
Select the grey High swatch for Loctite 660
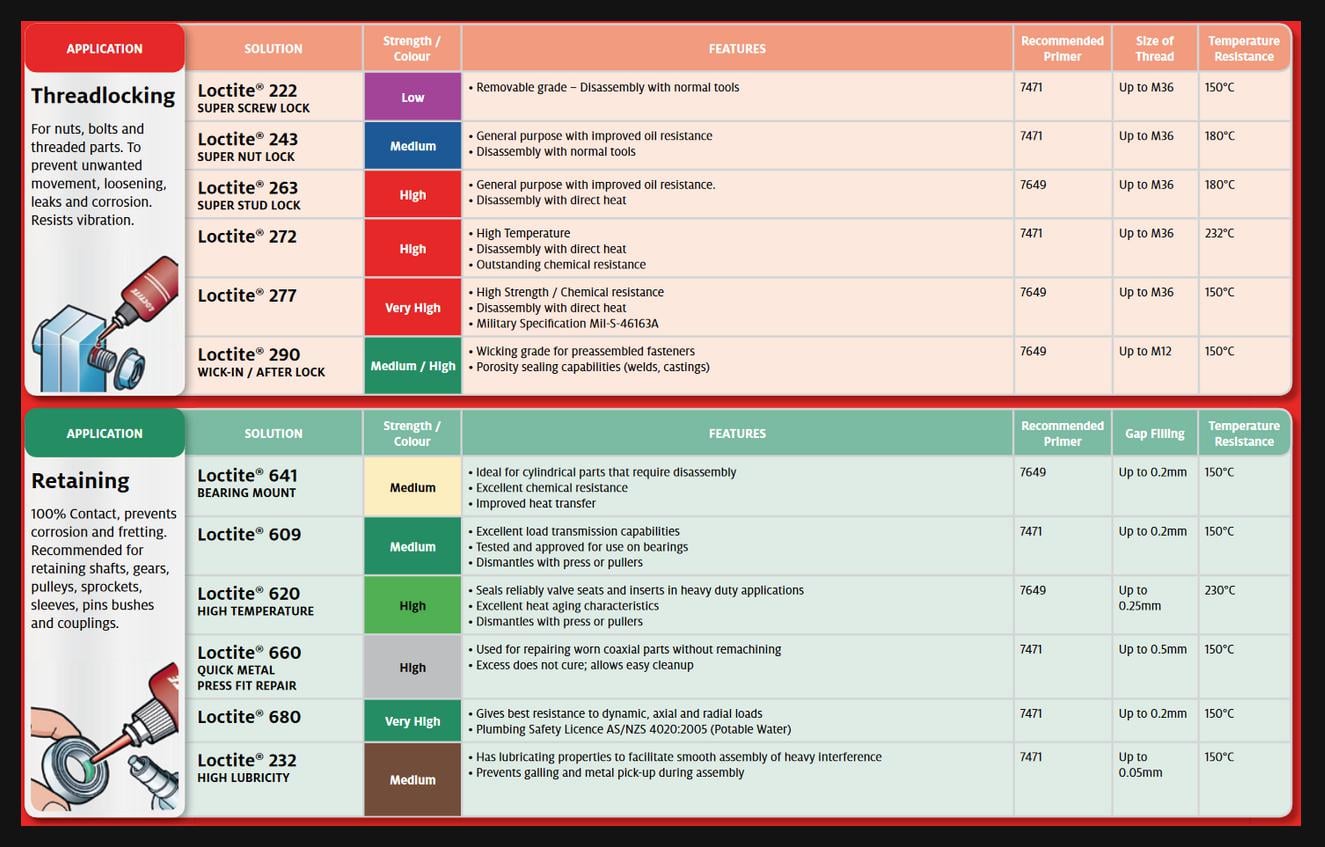(x=412, y=668)
